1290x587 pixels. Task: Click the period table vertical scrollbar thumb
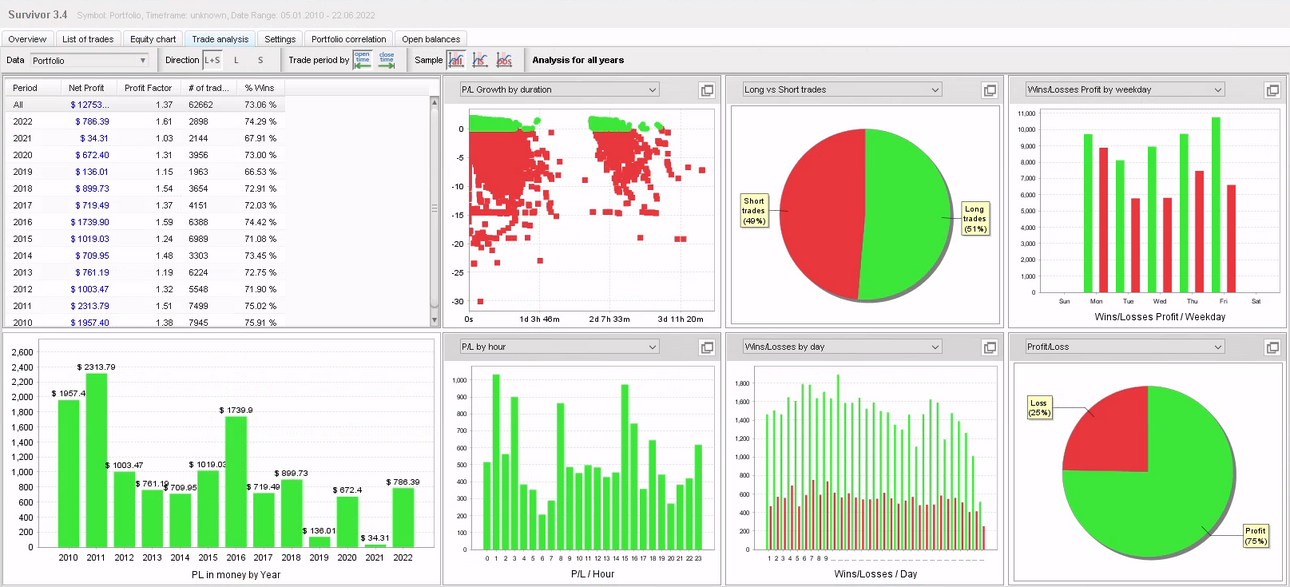(x=434, y=208)
